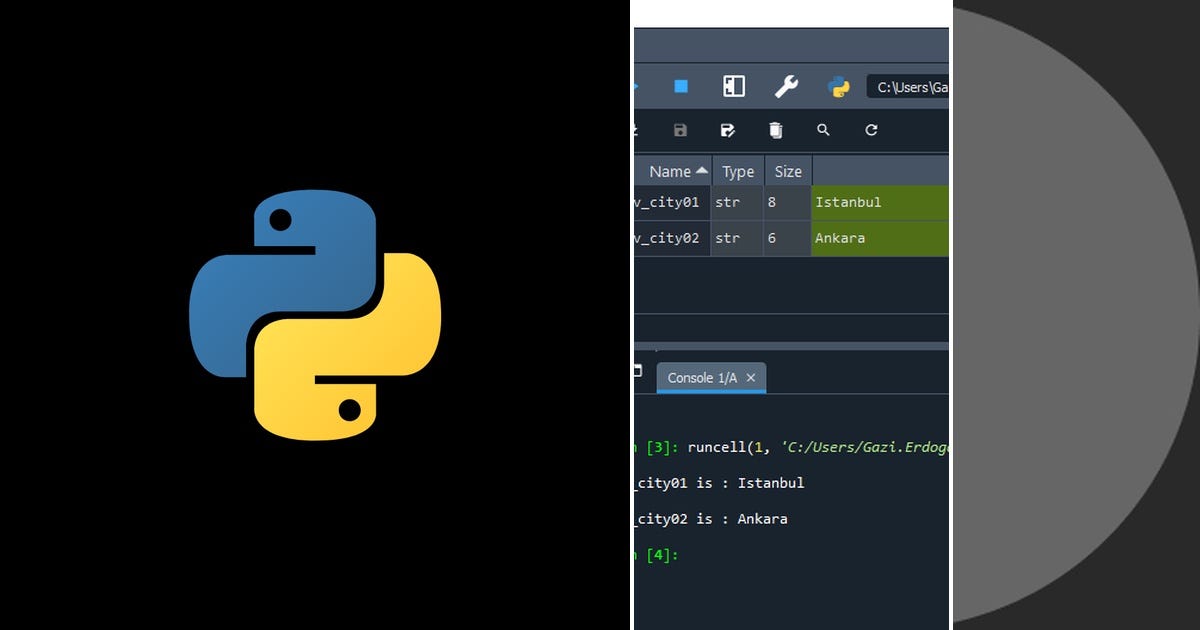Click the runcell command line in console
The height and width of the screenshot is (630, 1200).
(791, 447)
